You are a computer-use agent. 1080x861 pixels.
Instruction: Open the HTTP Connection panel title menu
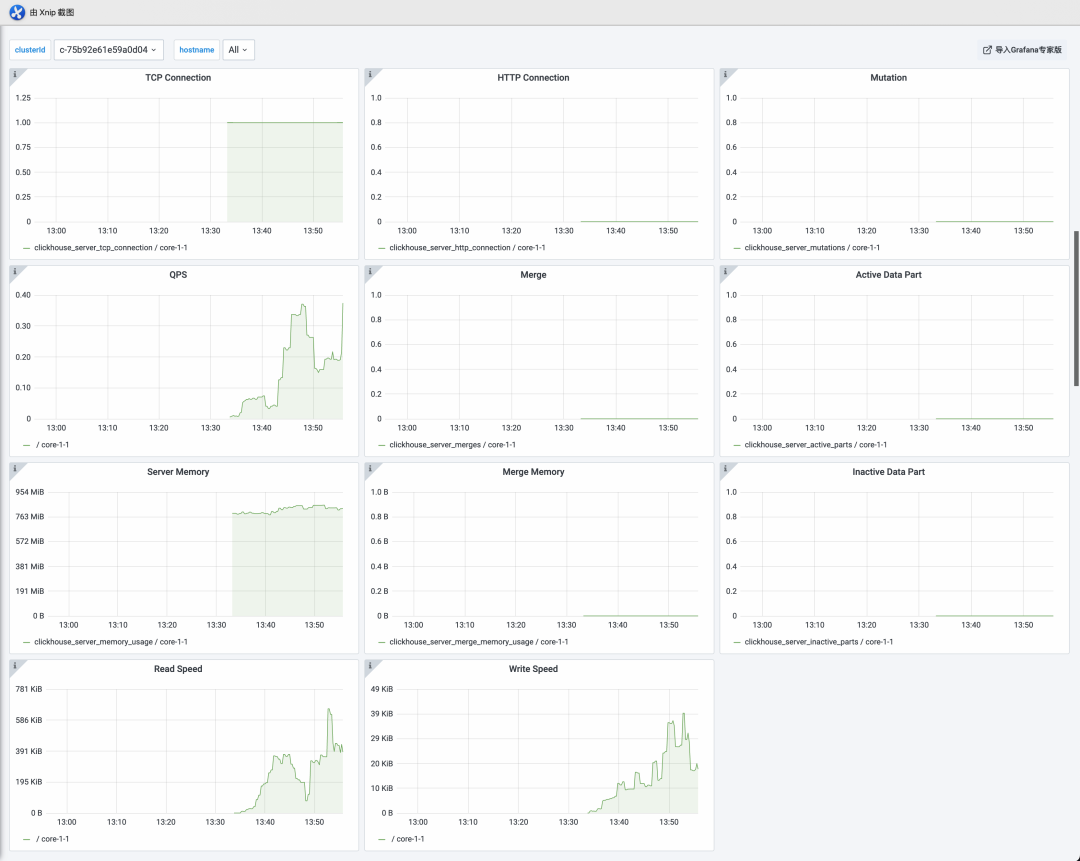(533, 78)
